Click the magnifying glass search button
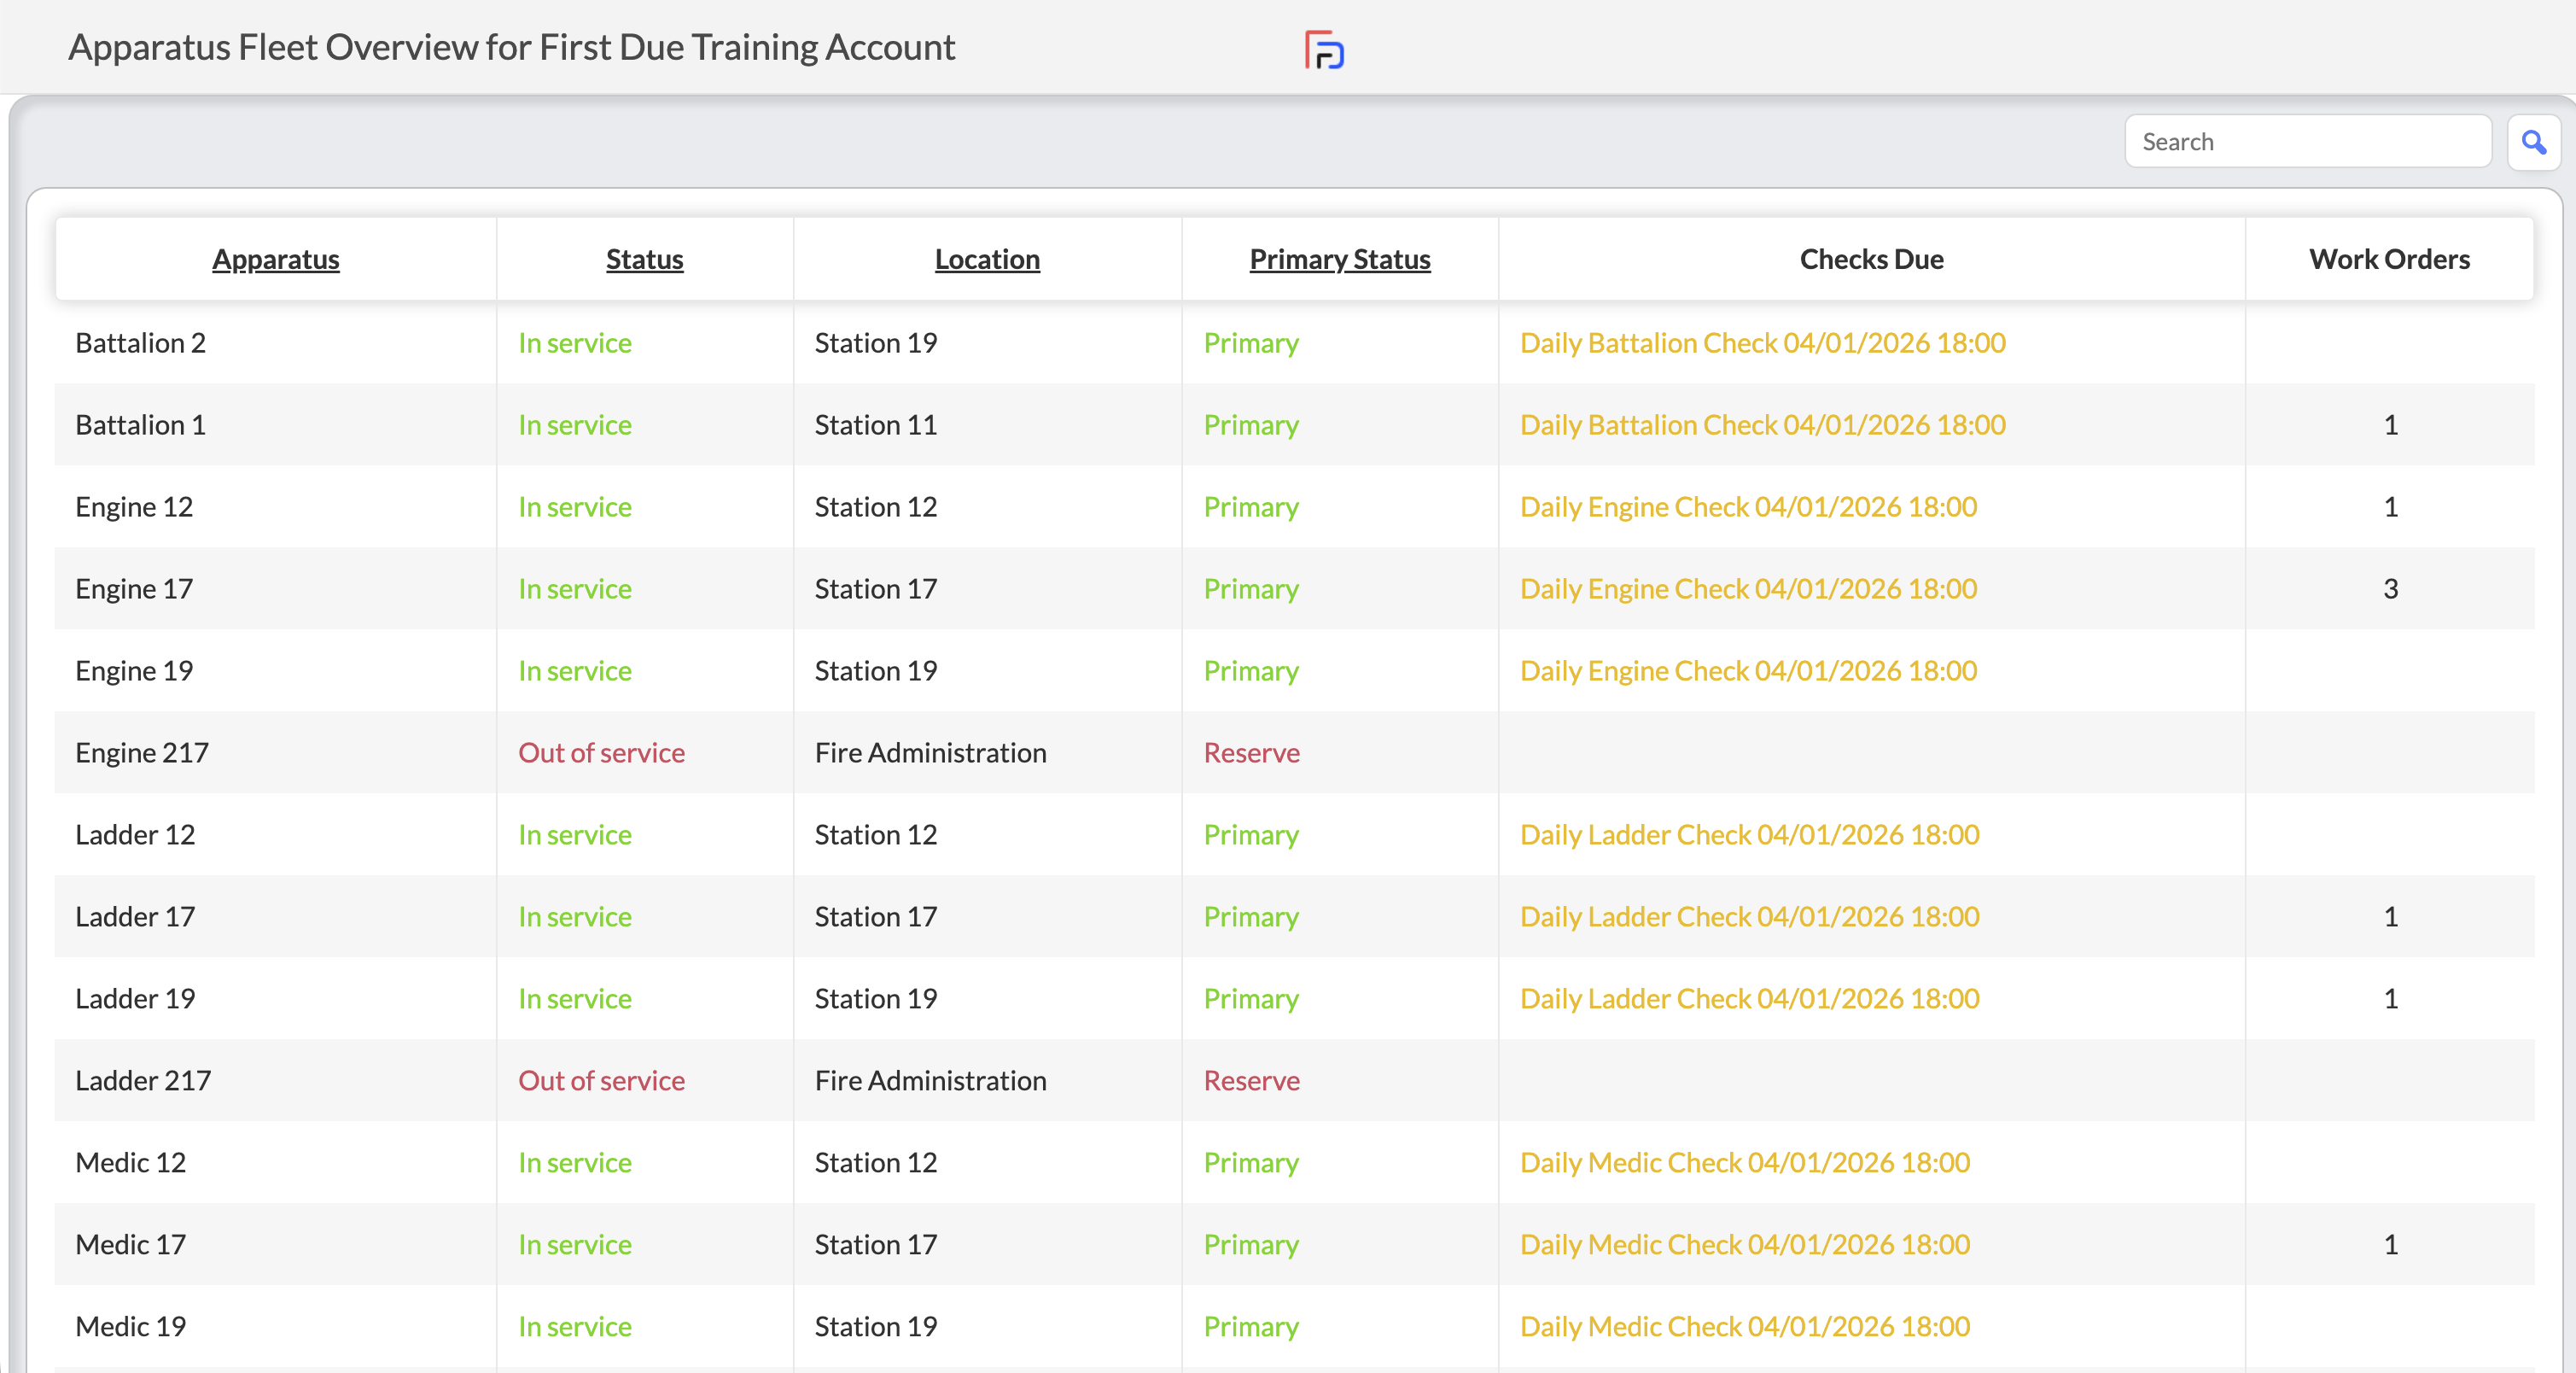This screenshot has width=2576, height=1373. [2533, 142]
